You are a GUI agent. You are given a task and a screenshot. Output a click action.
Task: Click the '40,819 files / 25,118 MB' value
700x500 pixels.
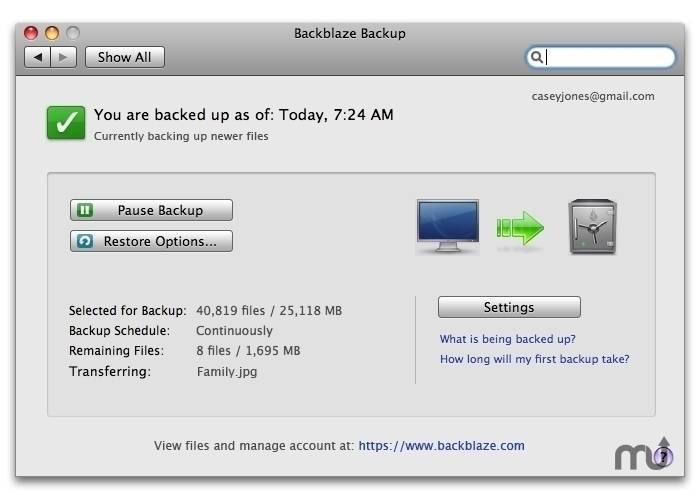pyautogui.click(x=269, y=311)
